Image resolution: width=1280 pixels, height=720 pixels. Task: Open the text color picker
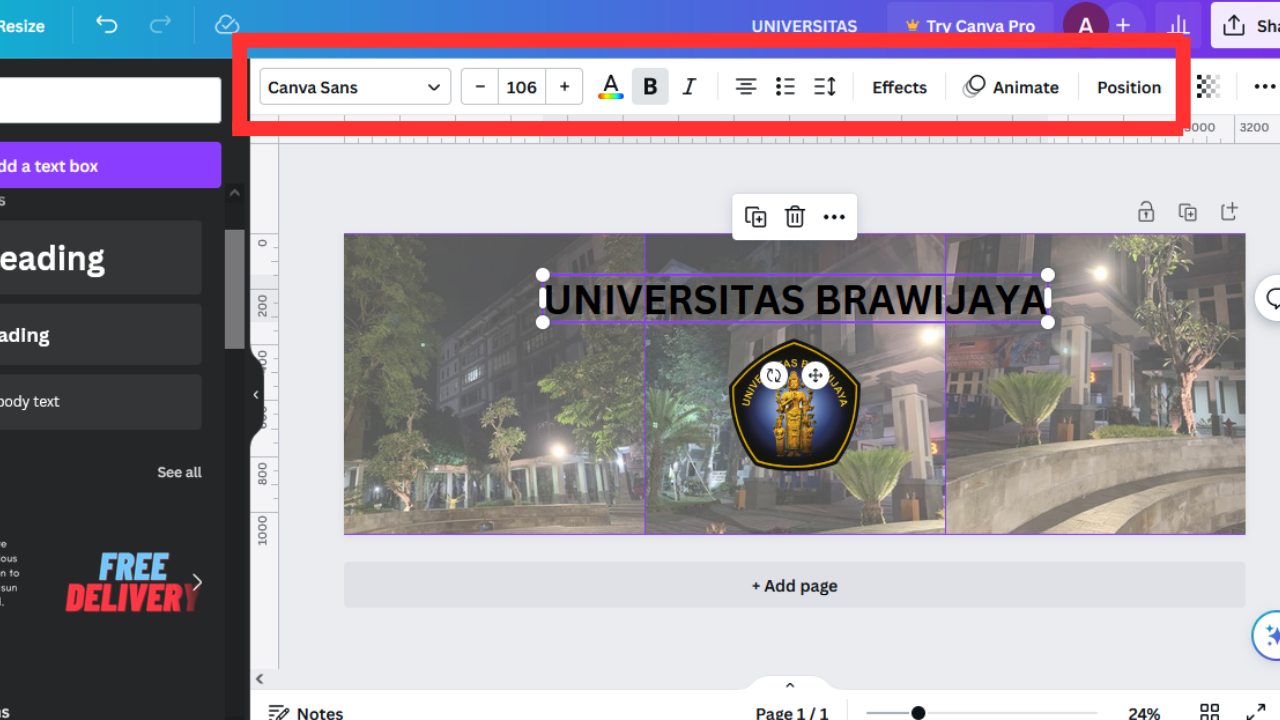[610, 87]
